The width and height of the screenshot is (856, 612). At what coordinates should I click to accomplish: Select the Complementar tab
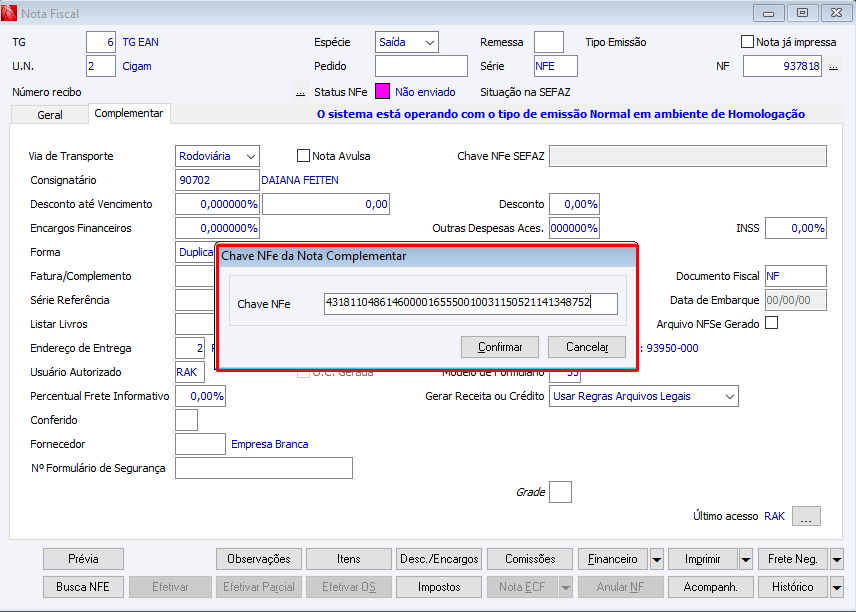pos(129,113)
